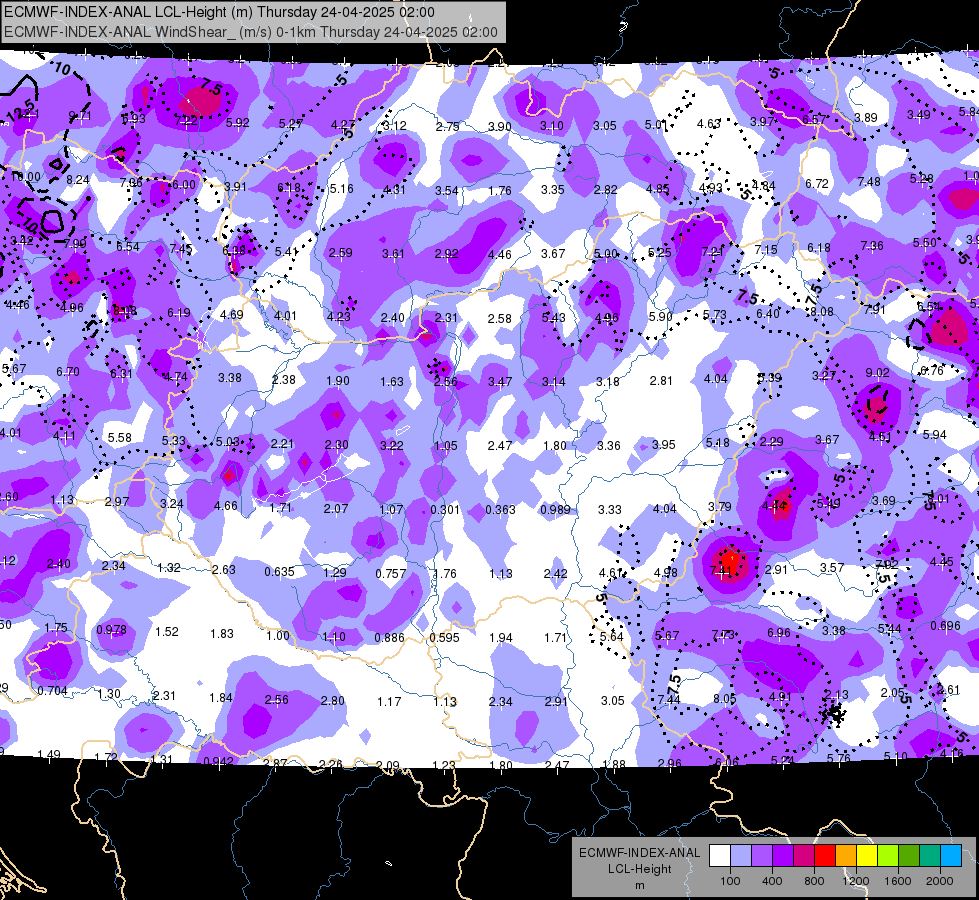The width and height of the screenshot is (979, 900).
Task: Click the wind shear value 2.58
Action: pyautogui.click(x=499, y=319)
